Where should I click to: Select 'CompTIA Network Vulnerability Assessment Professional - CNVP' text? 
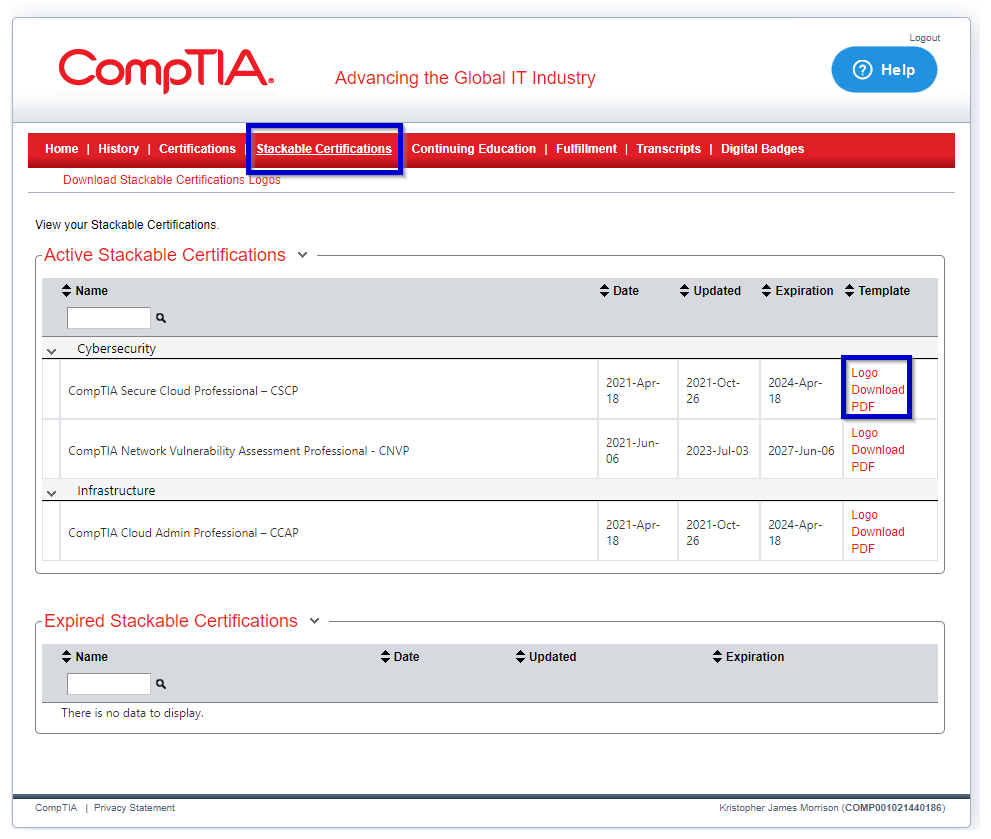[239, 451]
